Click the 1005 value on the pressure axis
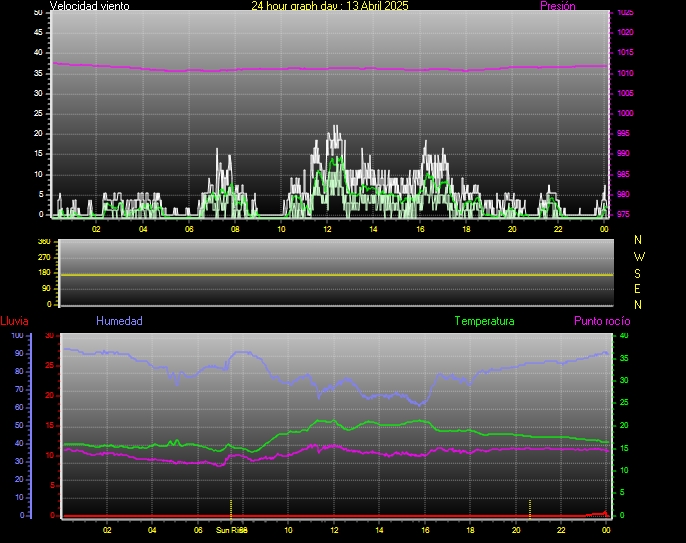 tap(625, 93)
